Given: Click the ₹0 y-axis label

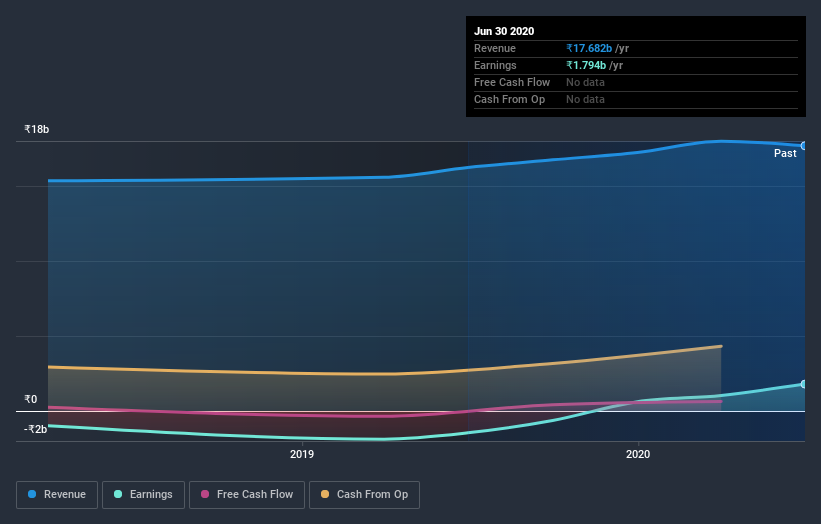Looking at the screenshot, I should coord(30,399).
